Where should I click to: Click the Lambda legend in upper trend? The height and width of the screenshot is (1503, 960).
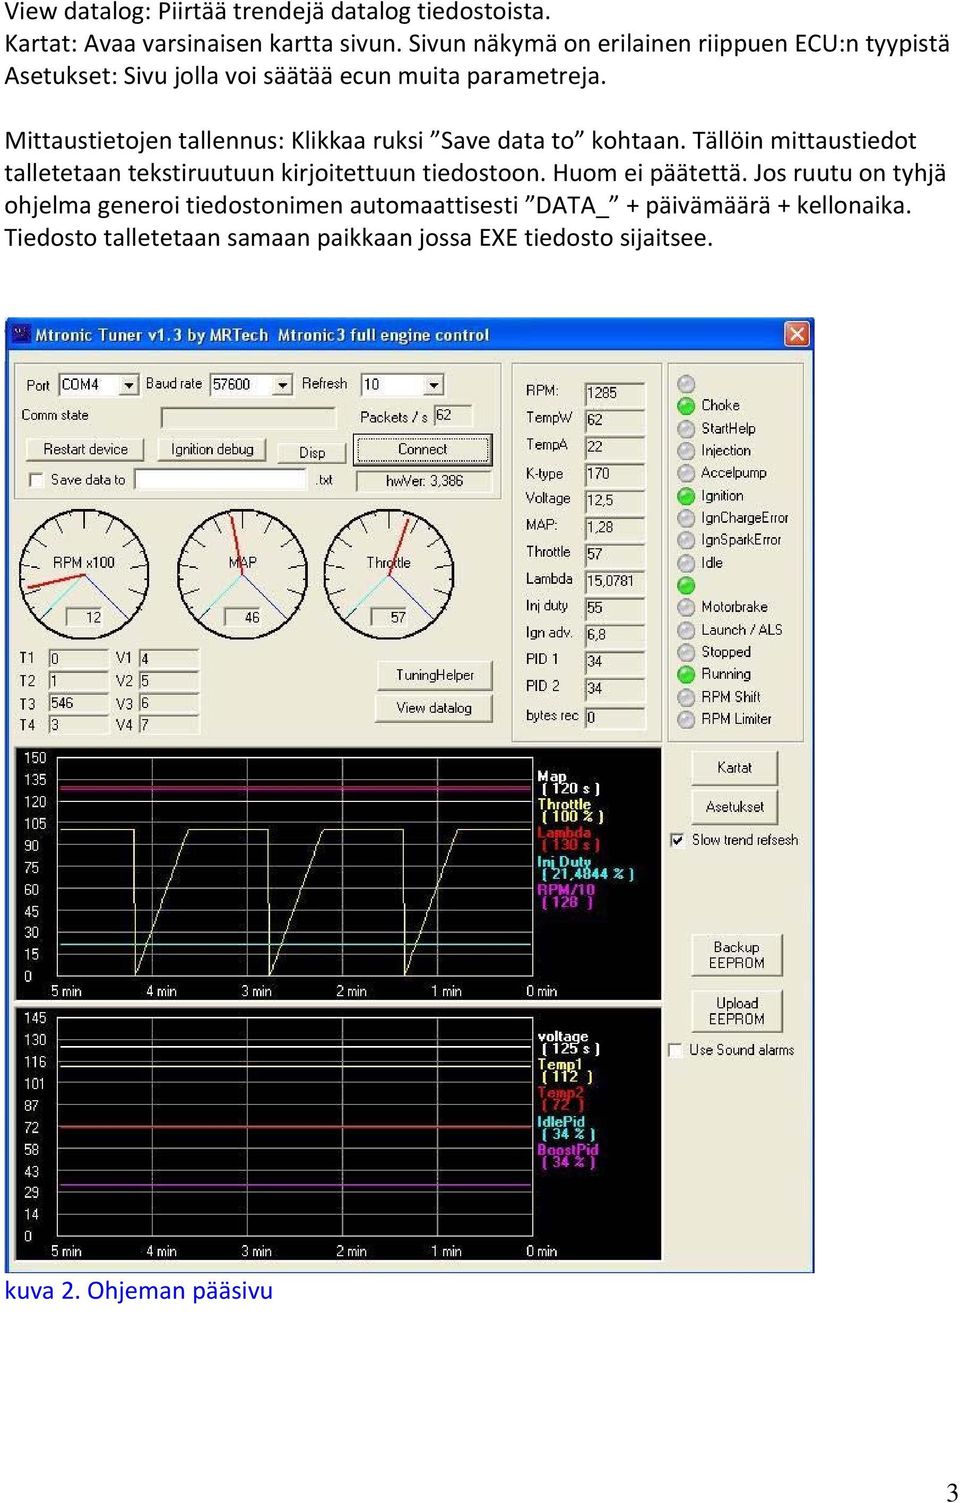pos(568,839)
